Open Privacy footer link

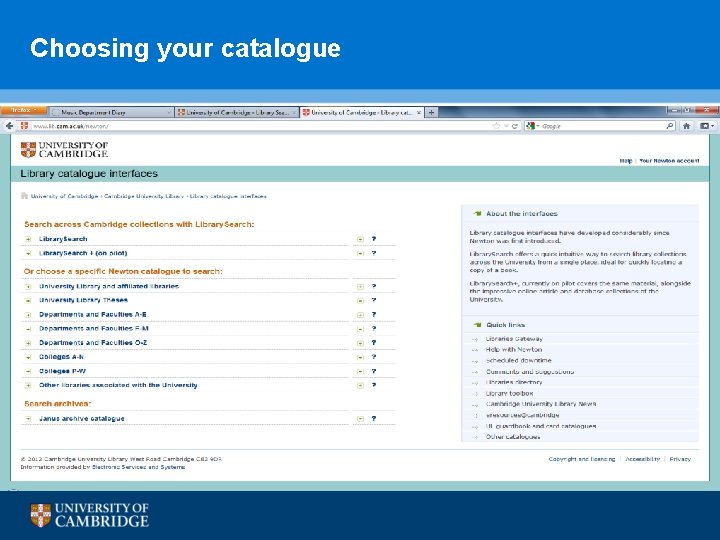[x=680, y=459]
